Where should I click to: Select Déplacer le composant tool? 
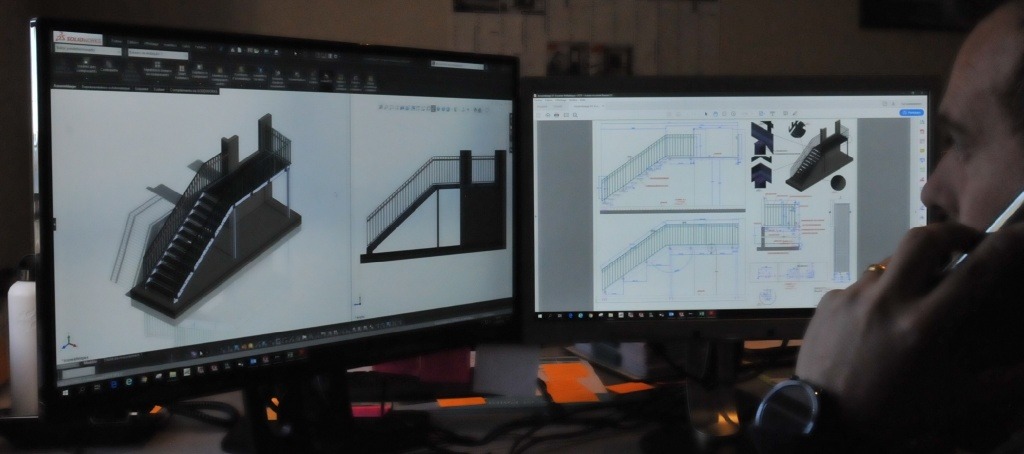(x=199, y=72)
